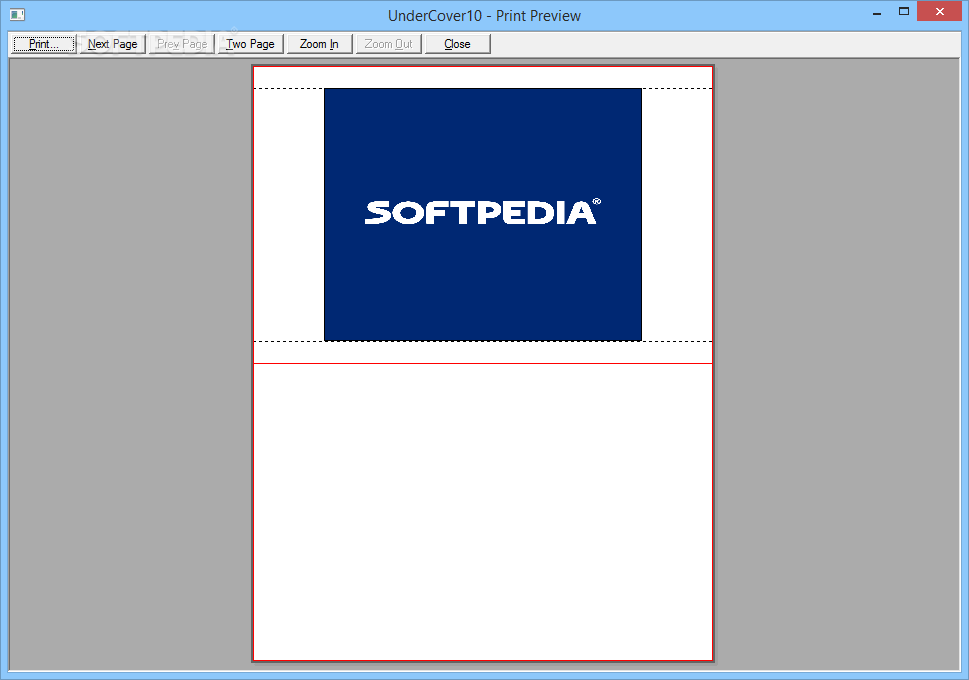Screen dimensions: 969x680
Task: Click the disabled Zoom Out button
Action: point(389,44)
